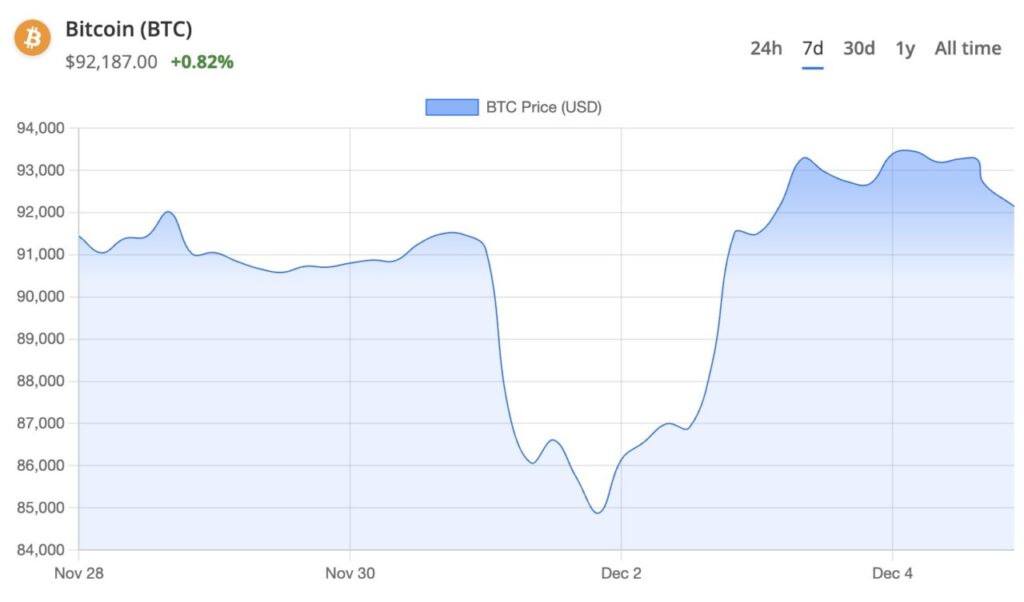Click the chart peak near Dec 4
The width and height of the screenshot is (1024, 602).
tap(905, 150)
